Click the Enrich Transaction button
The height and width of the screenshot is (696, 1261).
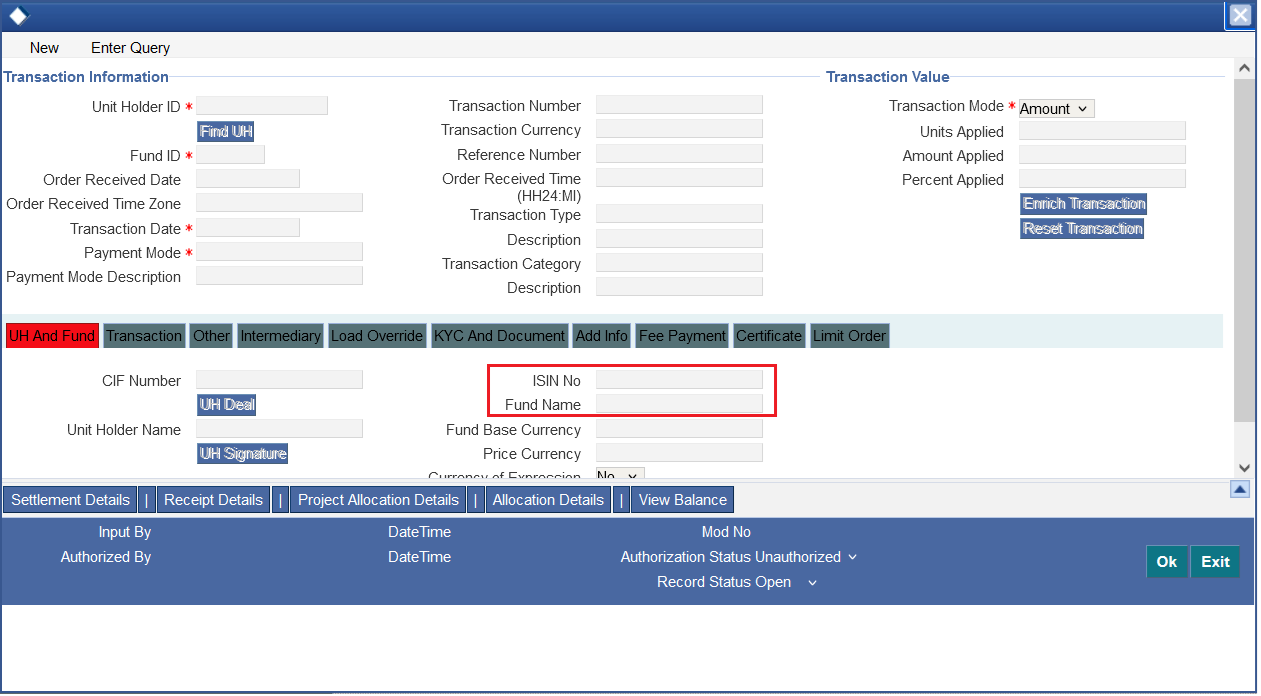1084,204
